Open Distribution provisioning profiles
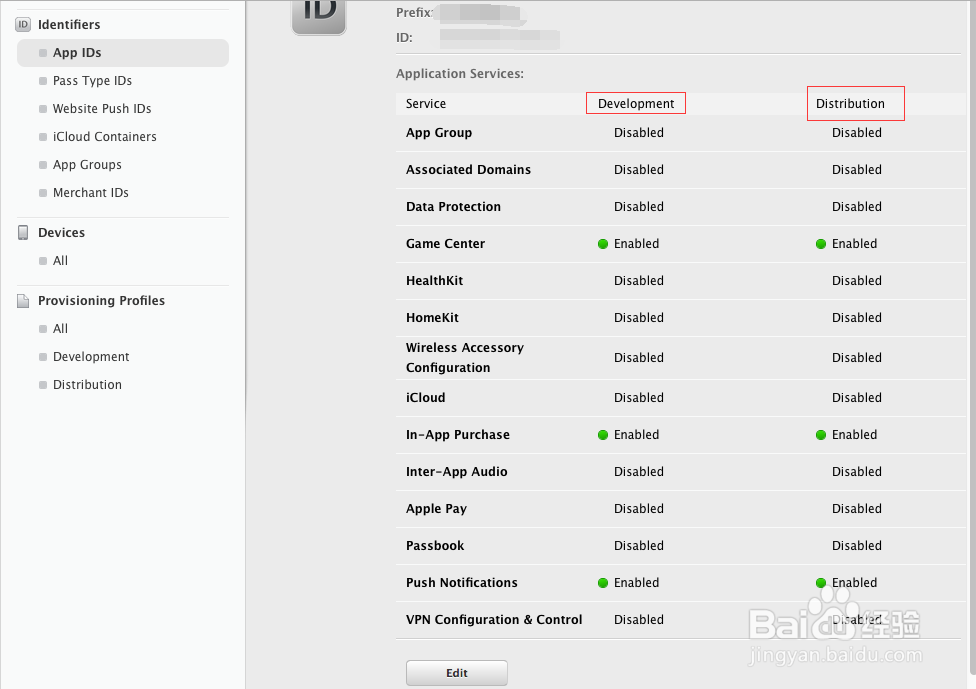This screenshot has height=689, width=976. (87, 385)
